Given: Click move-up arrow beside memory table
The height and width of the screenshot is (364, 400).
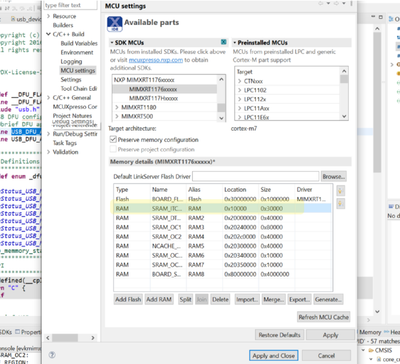Looking at the screenshot, I should tap(340, 191).
